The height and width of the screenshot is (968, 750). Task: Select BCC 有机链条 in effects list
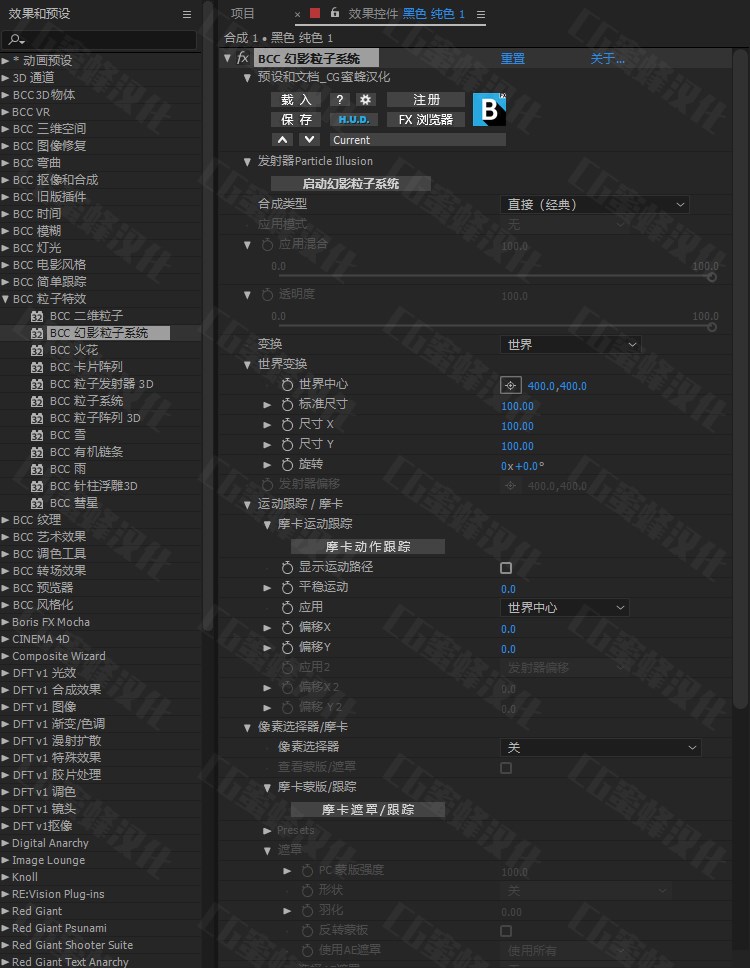coord(86,452)
